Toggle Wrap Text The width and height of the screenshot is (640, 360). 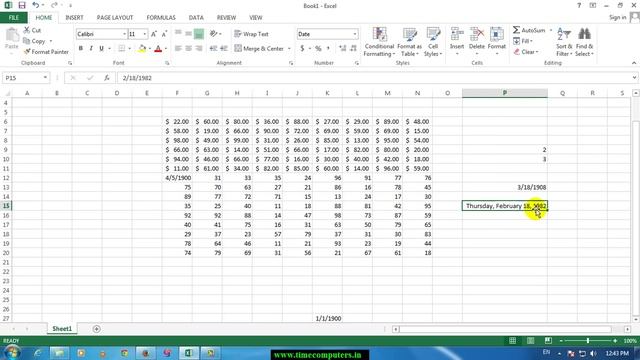point(251,34)
